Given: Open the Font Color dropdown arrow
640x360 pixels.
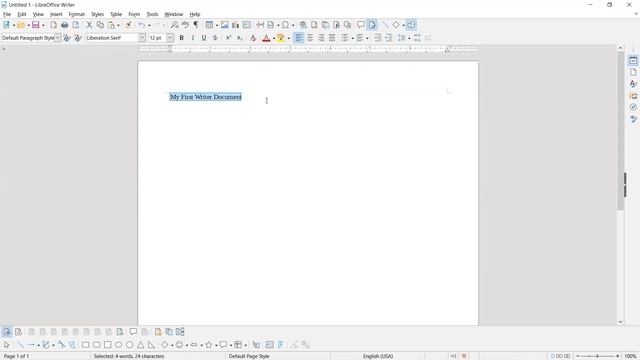Looking at the screenshot, I should click(x=274, y=38).
